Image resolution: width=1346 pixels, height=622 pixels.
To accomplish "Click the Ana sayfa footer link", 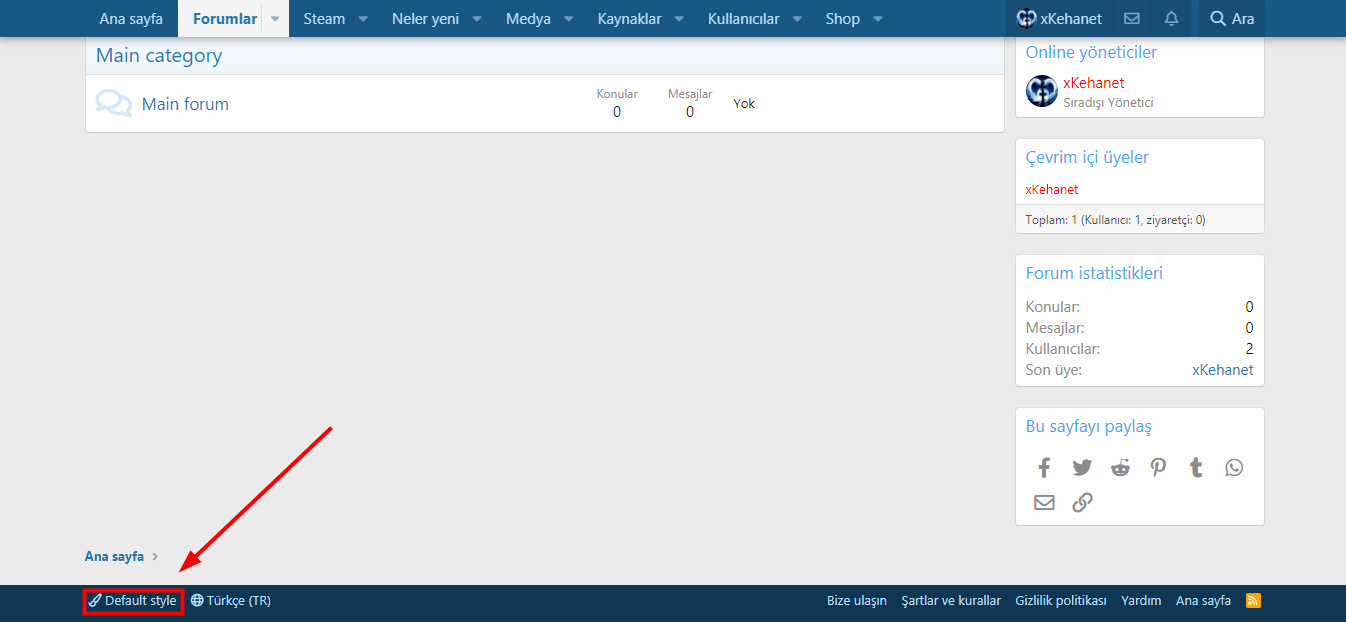I will [x=1203, y=601].
